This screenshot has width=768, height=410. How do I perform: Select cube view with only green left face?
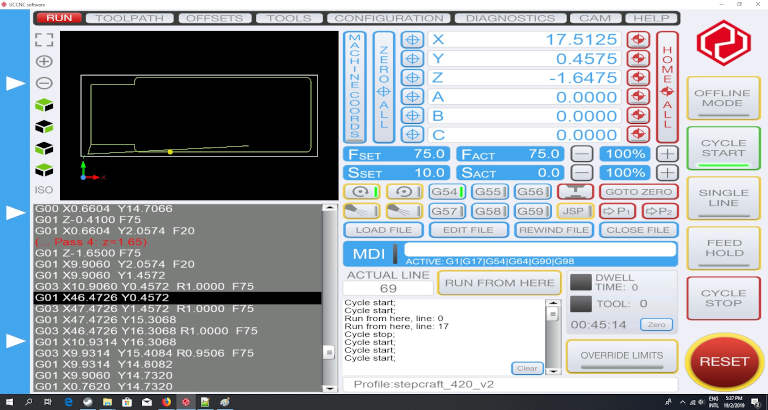point(44,148)
